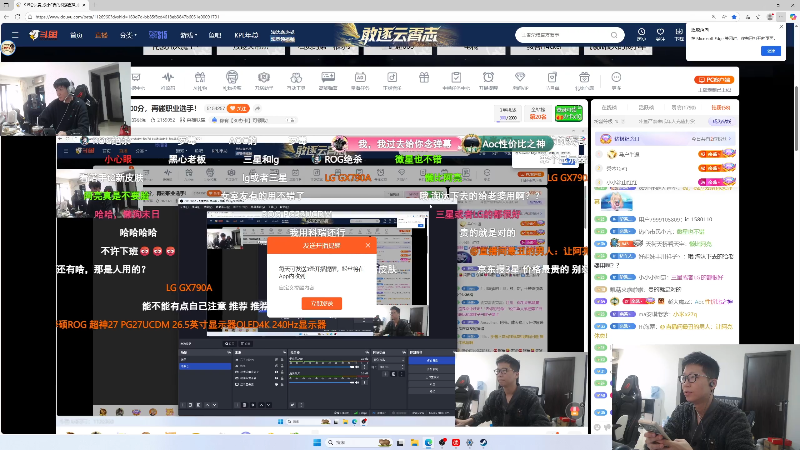Screen dimensions: 800x450
Task: Switch to the second chat panel tab
Action: pyautogui.click(x=646, y=108)
